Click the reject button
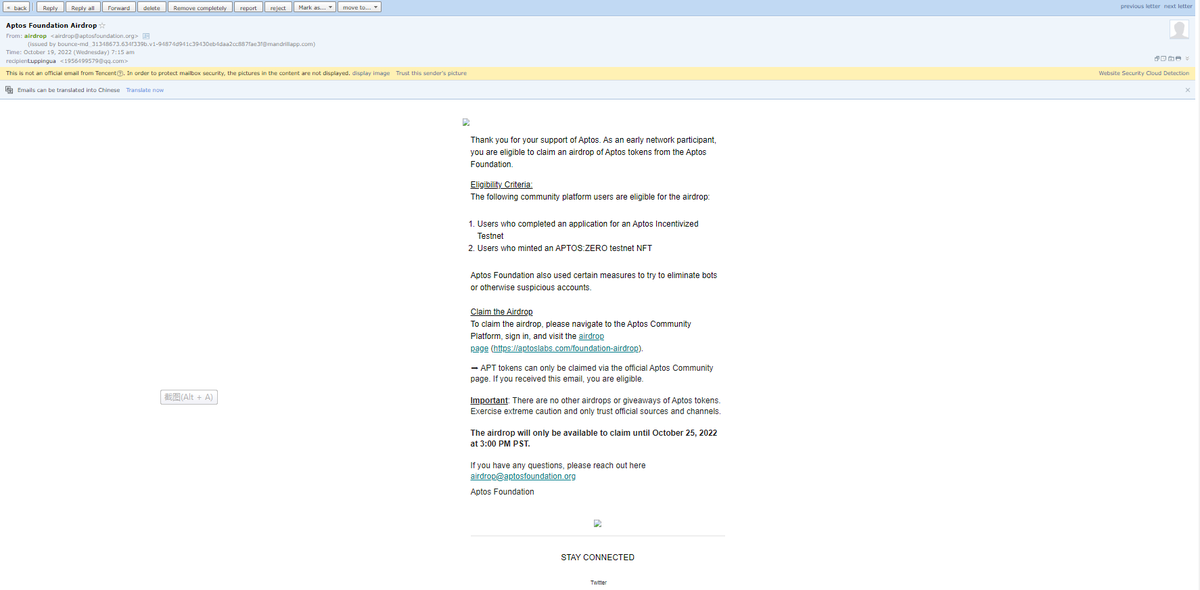This screenshot has width=1200, height=590. tap(278, 7)
